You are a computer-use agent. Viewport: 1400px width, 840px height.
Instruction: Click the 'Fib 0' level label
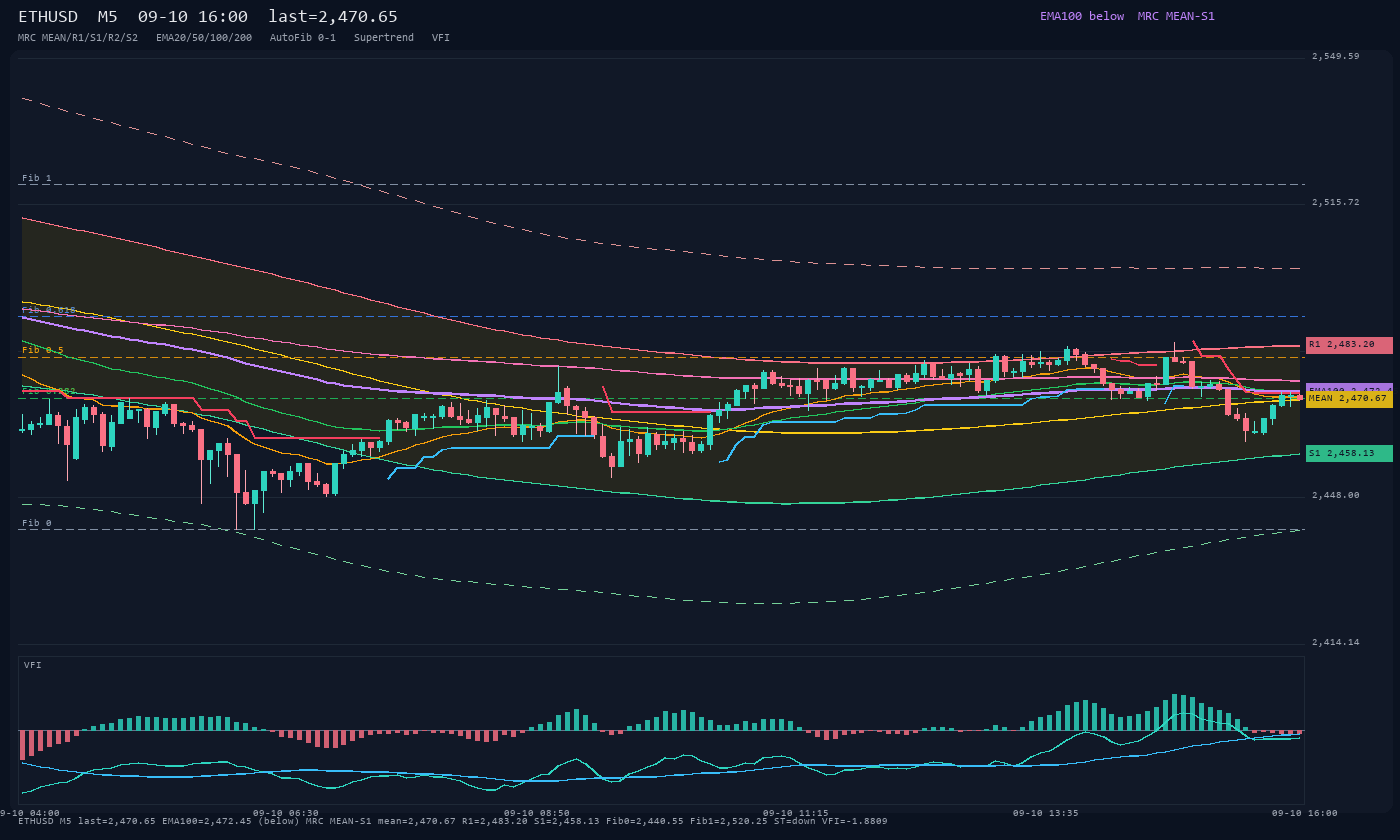[x=37, y=523]
